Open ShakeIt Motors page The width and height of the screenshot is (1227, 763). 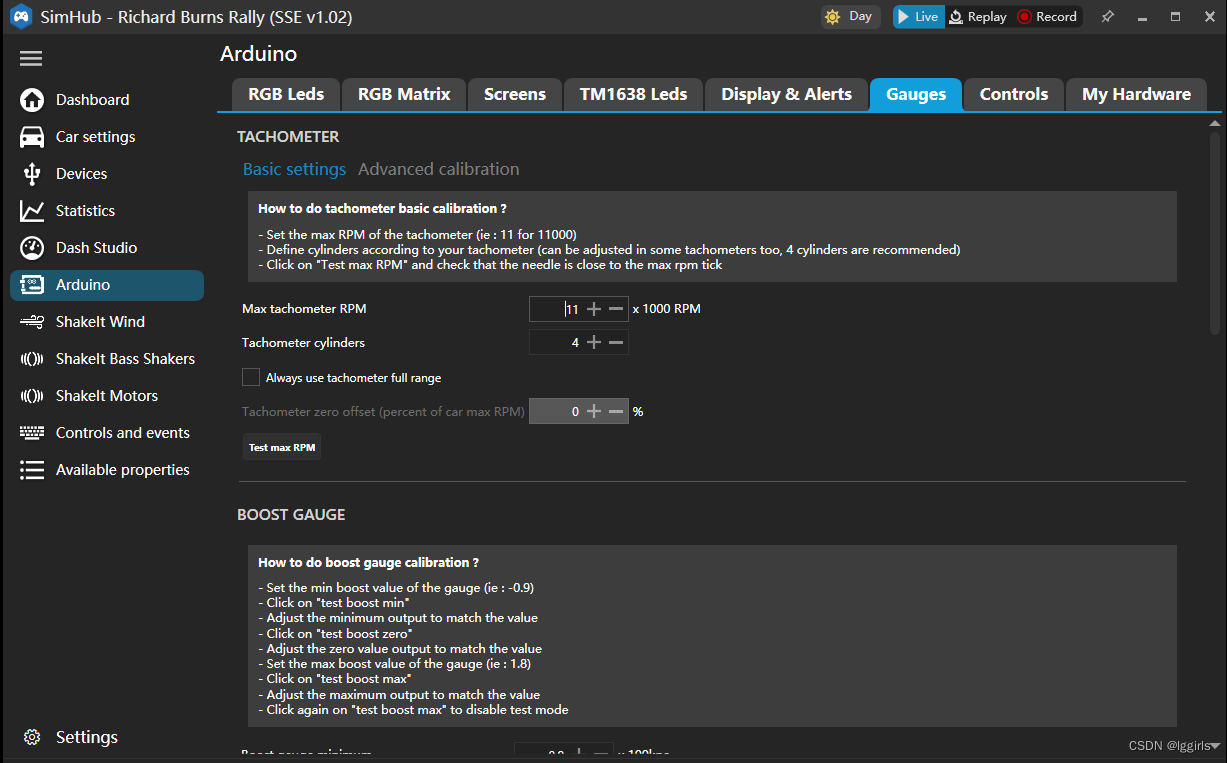pos(107,396)
